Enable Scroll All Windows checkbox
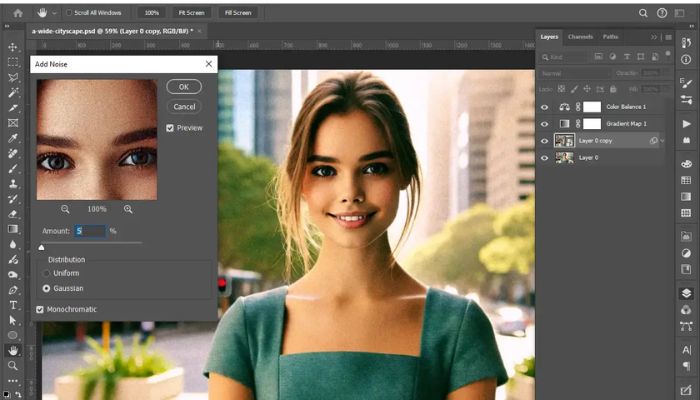 pyautogui.click(x=69, y=13)
